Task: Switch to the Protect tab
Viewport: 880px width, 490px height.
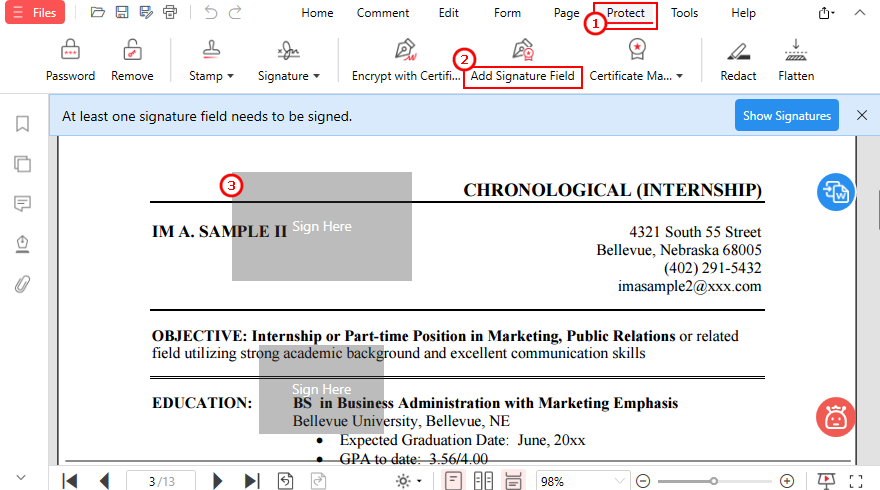Action: 625,13
